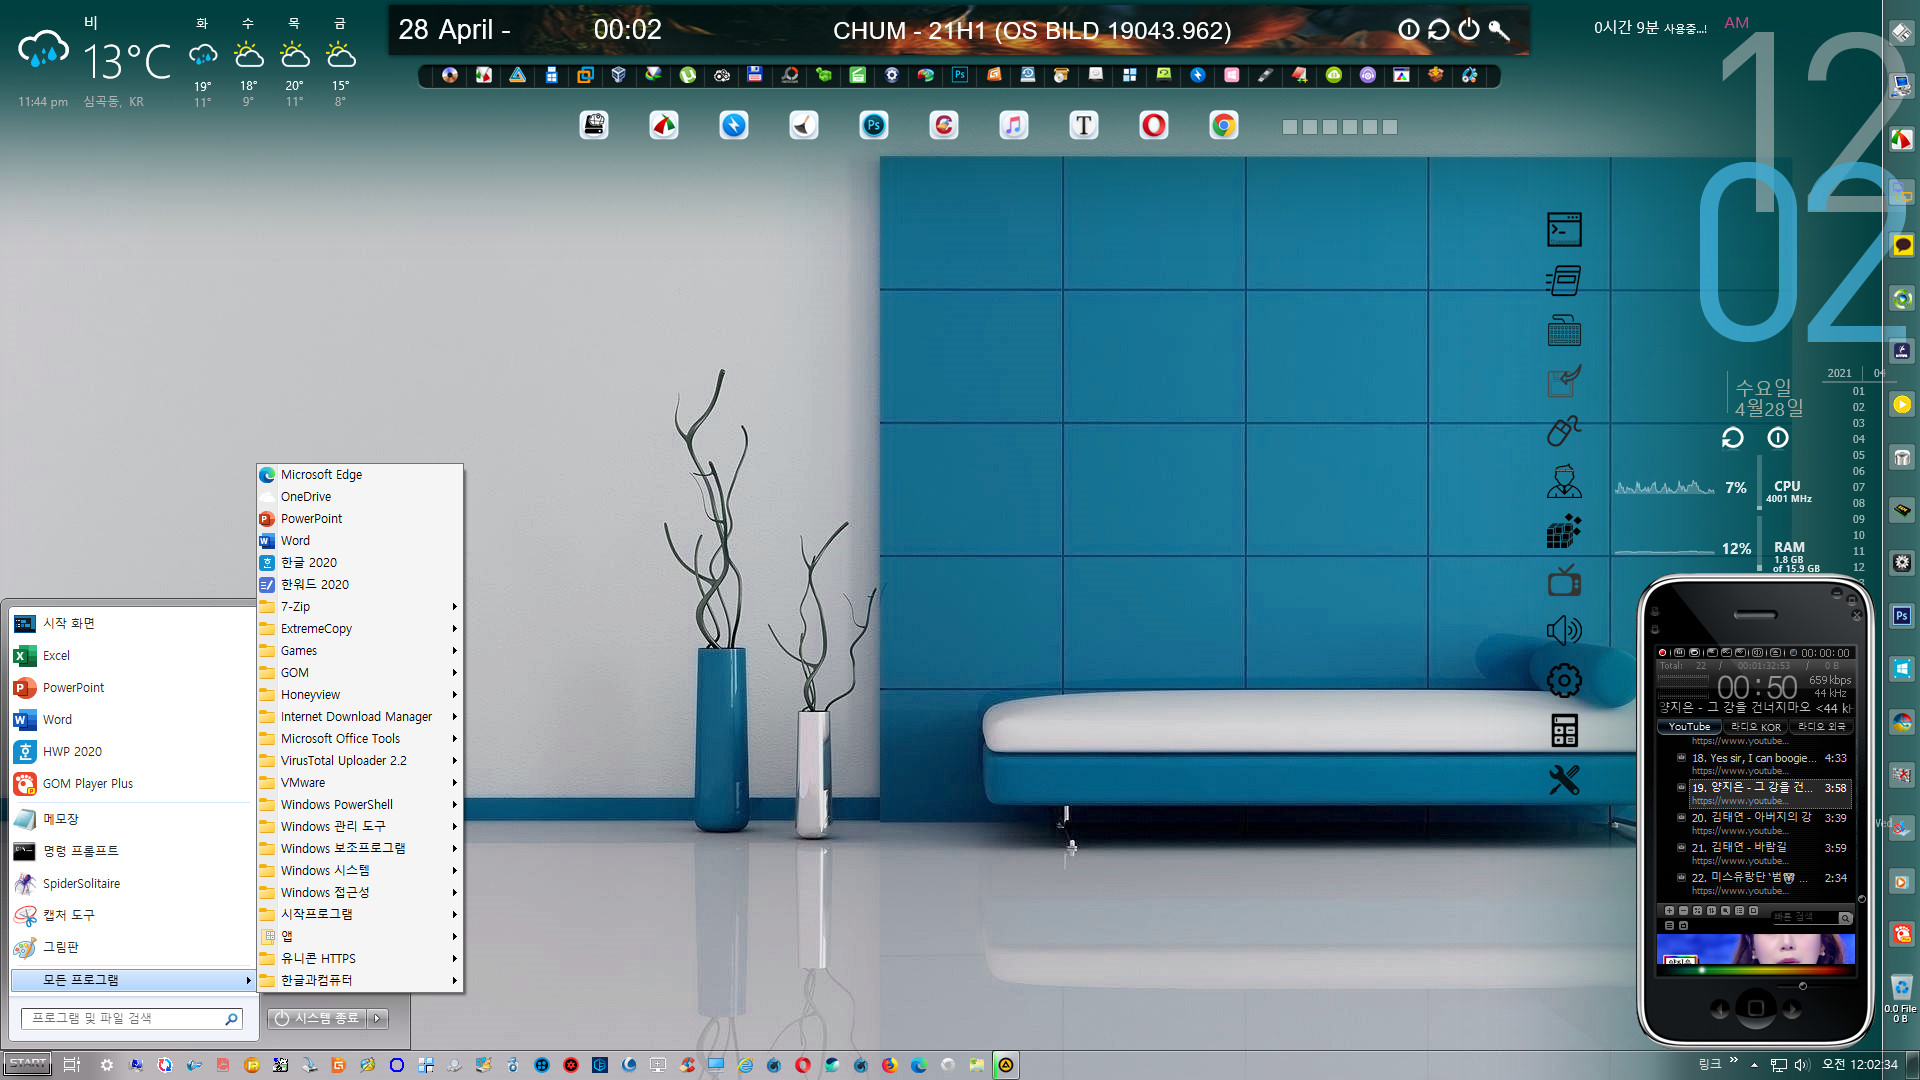Click the small Photoshop icon in the top launcher bar
1920x1080 pixels.
click(960, 75)
